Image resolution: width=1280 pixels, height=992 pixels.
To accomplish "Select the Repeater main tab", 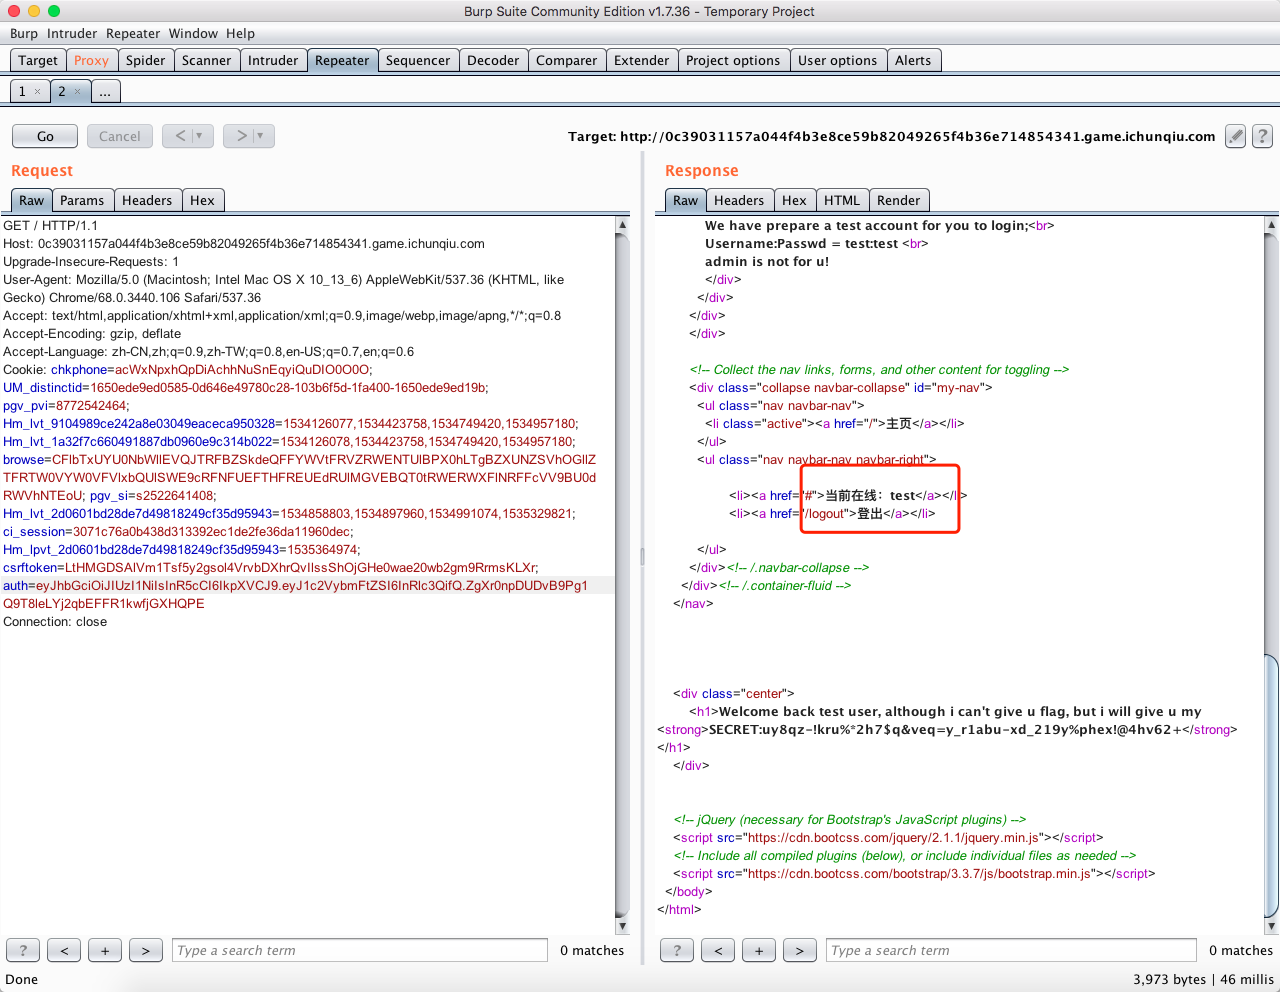I will [x=342, y=60].
